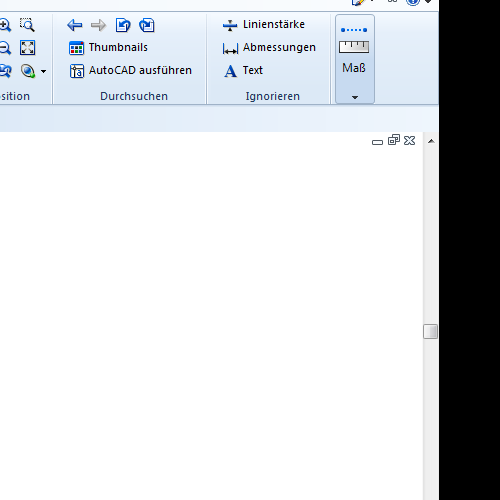Click the blue back arrow
This screenshot has width=500, height=500.
(75, 25)
